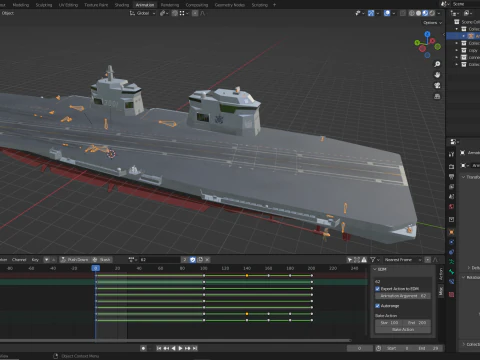480x360 pixels.
Task: Open the viewport Options dropdown
Action: tap(432, 23)
